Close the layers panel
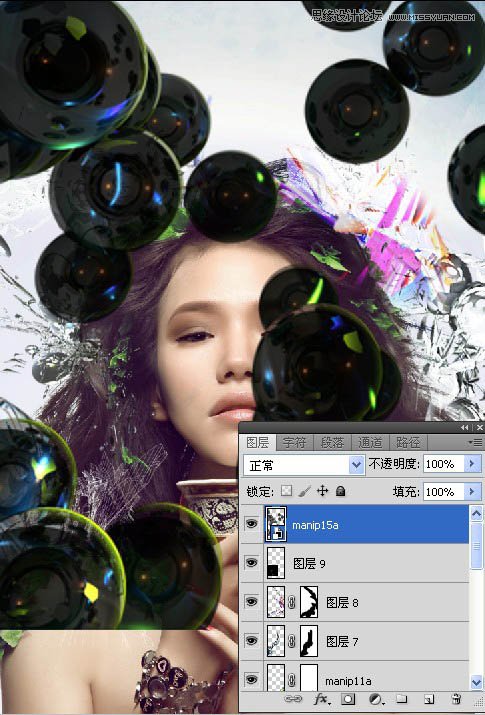The width and height of the screenshot is (485, 715). click(479, 427)
